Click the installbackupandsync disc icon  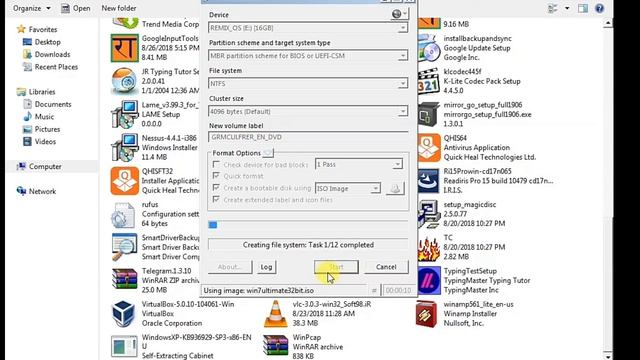point(428,48)
